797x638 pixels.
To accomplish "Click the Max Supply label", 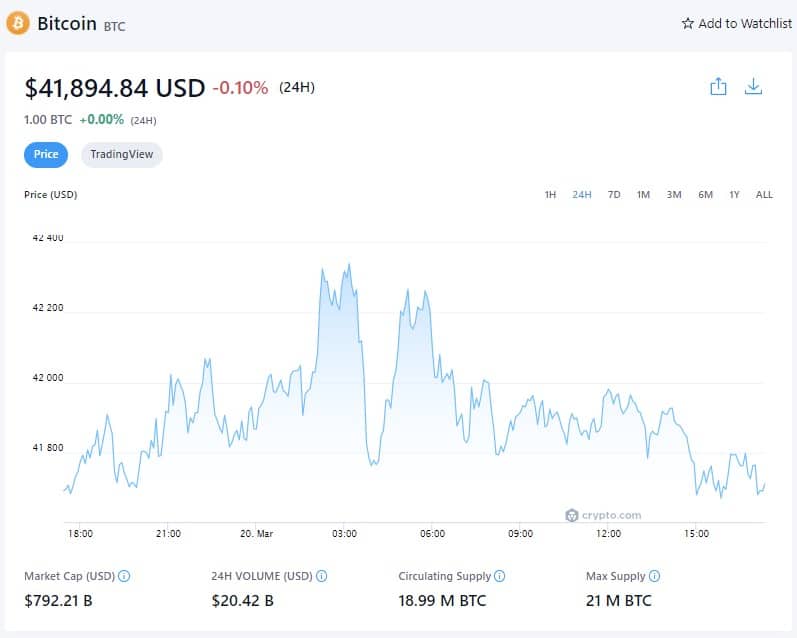I will tap(616, 576).
